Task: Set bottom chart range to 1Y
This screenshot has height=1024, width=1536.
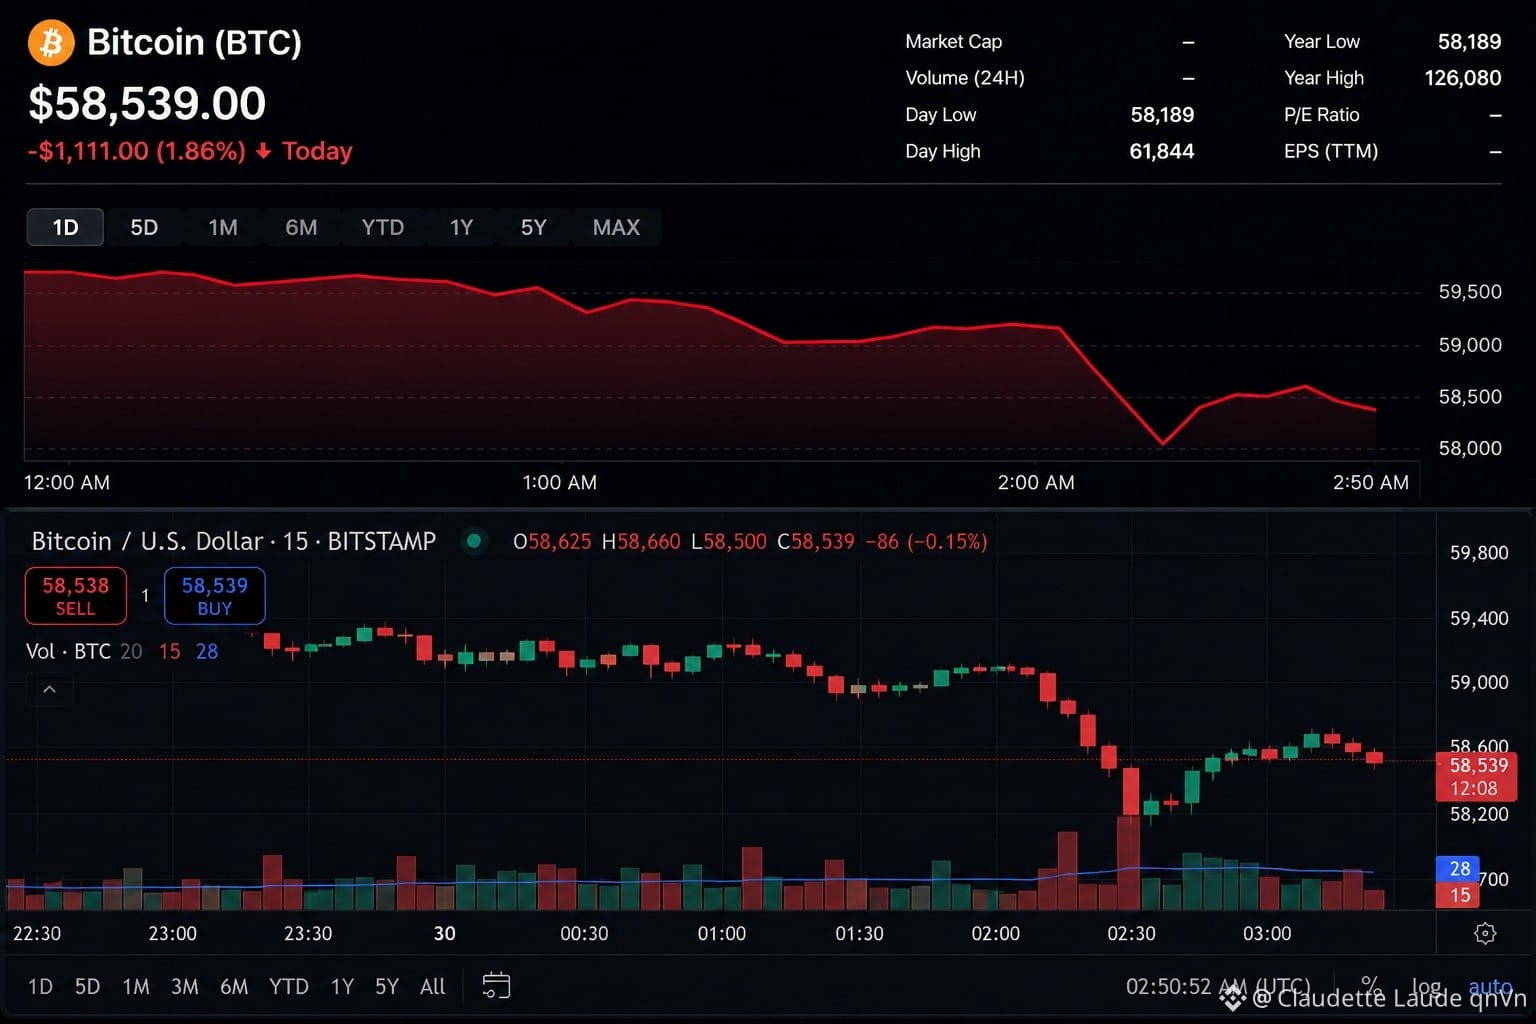Action: click(342, 987)
